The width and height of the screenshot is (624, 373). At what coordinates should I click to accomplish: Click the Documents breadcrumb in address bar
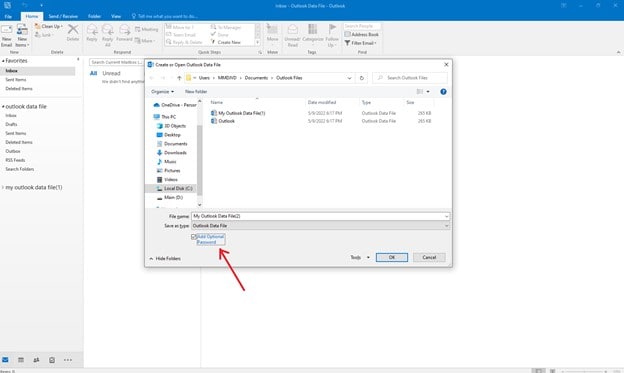[x=256, y=78]
